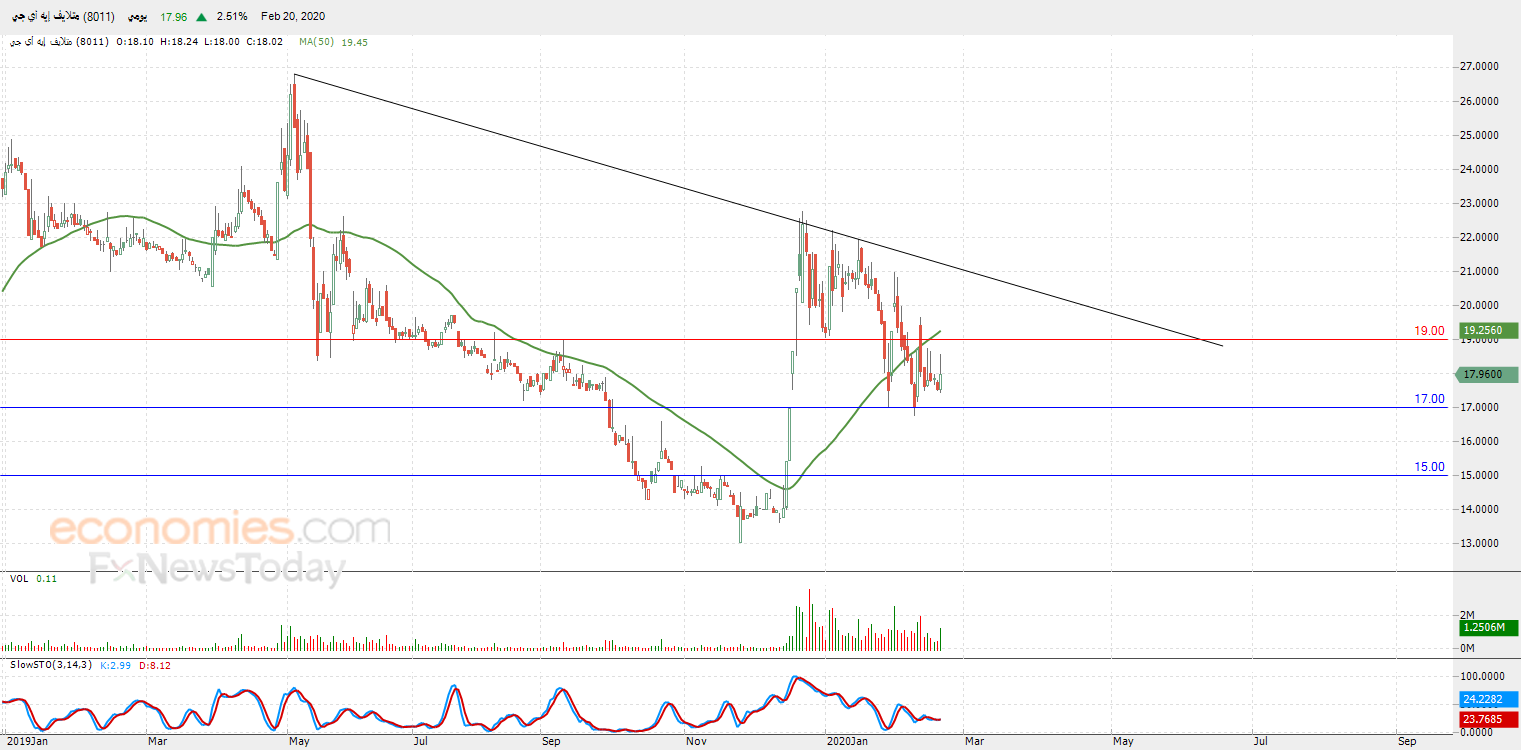Click the Feb 20, 2020 date label
The image size is (1521, 750).
coord(292,17)
